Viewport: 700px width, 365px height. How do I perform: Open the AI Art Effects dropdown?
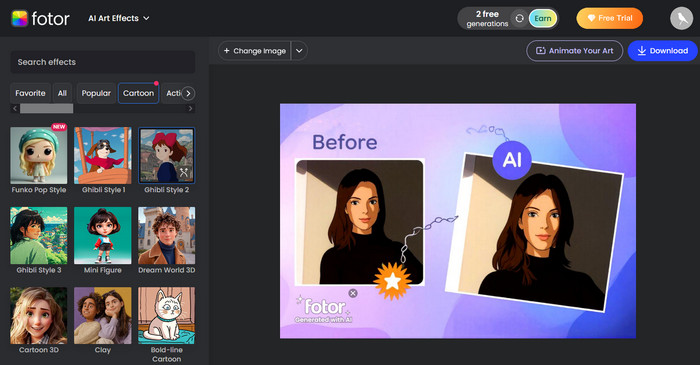point(118,18)
